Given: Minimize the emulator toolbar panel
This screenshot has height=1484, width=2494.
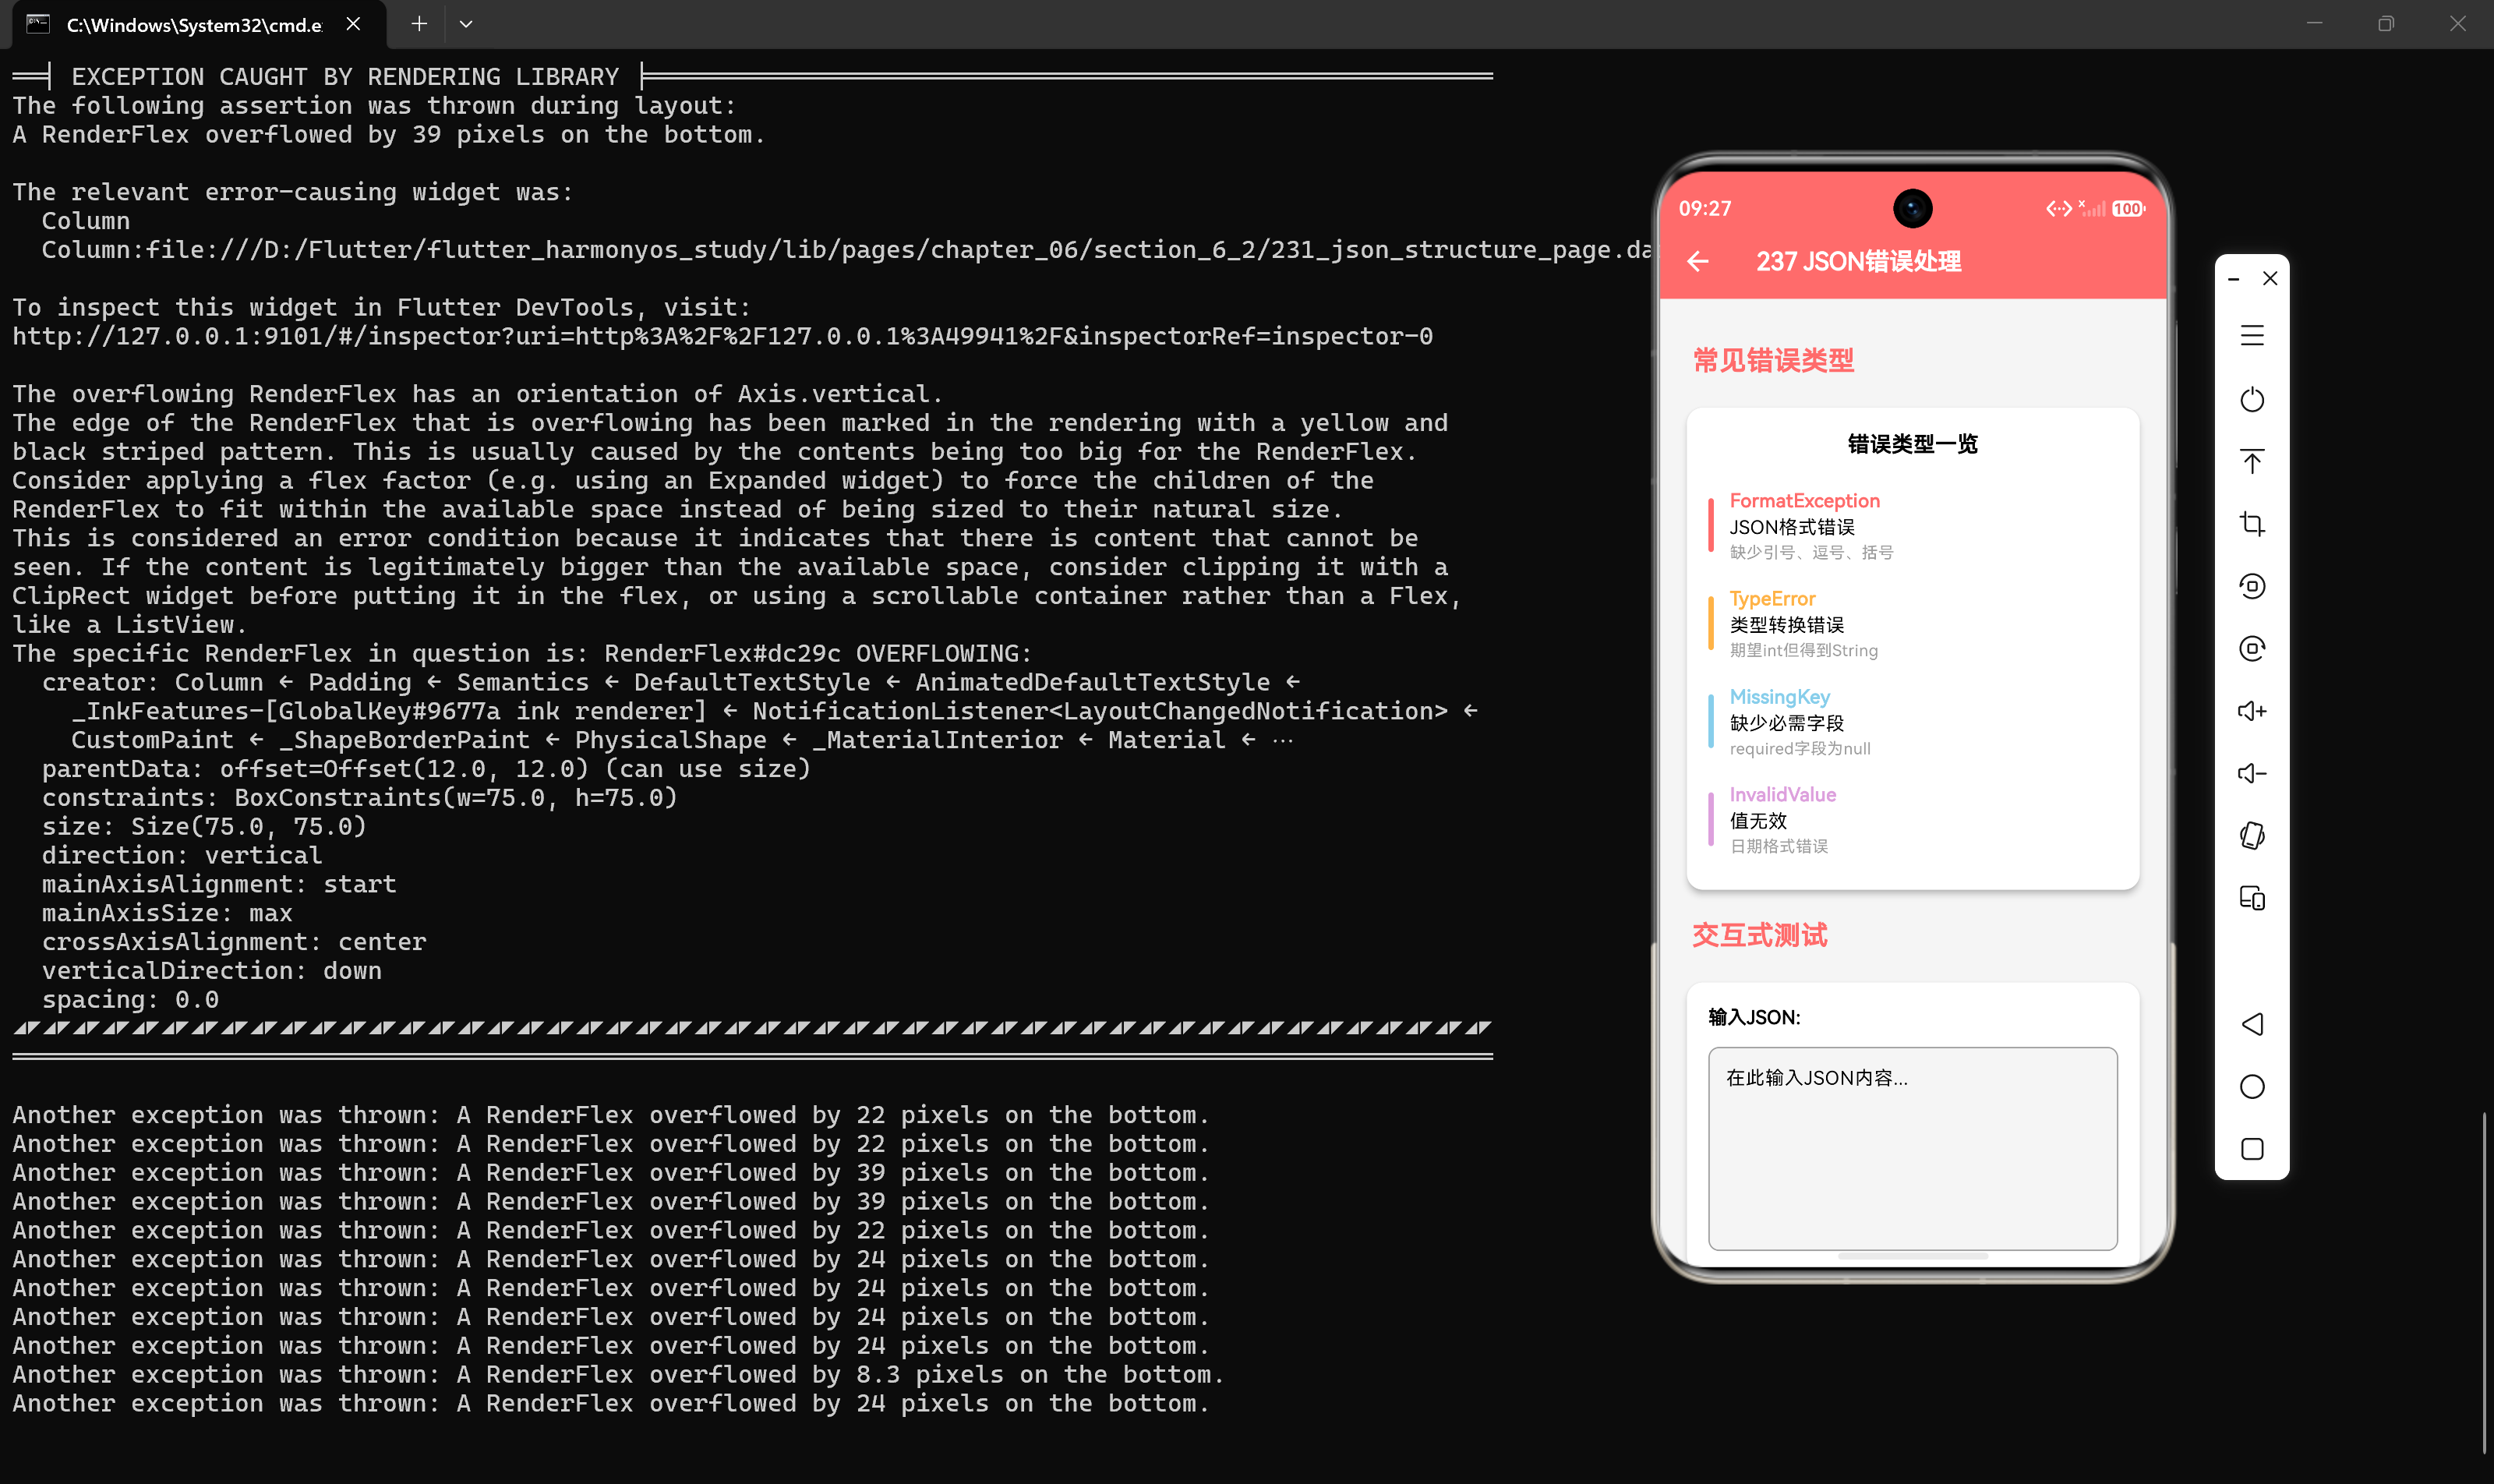Looking at the screenshot, I should click(x=2234, y=279).
